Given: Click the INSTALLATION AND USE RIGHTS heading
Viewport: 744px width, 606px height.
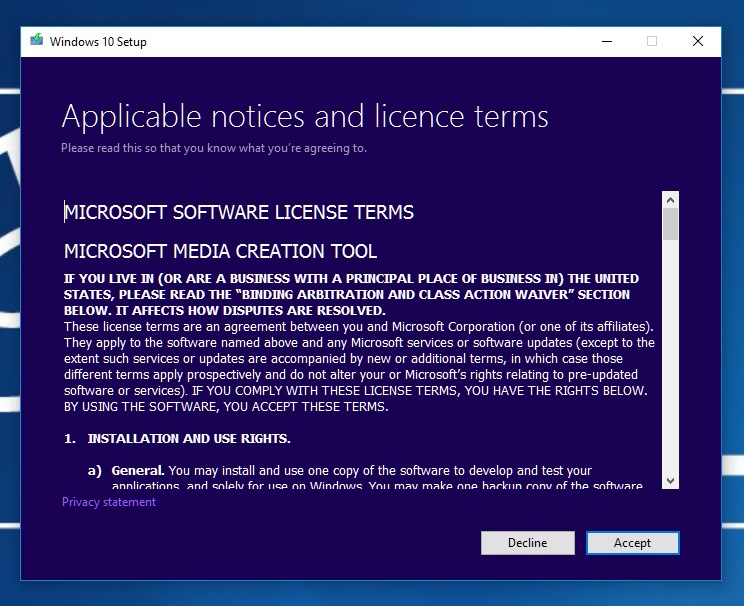Looking at the screenshot, I should 189,438.
